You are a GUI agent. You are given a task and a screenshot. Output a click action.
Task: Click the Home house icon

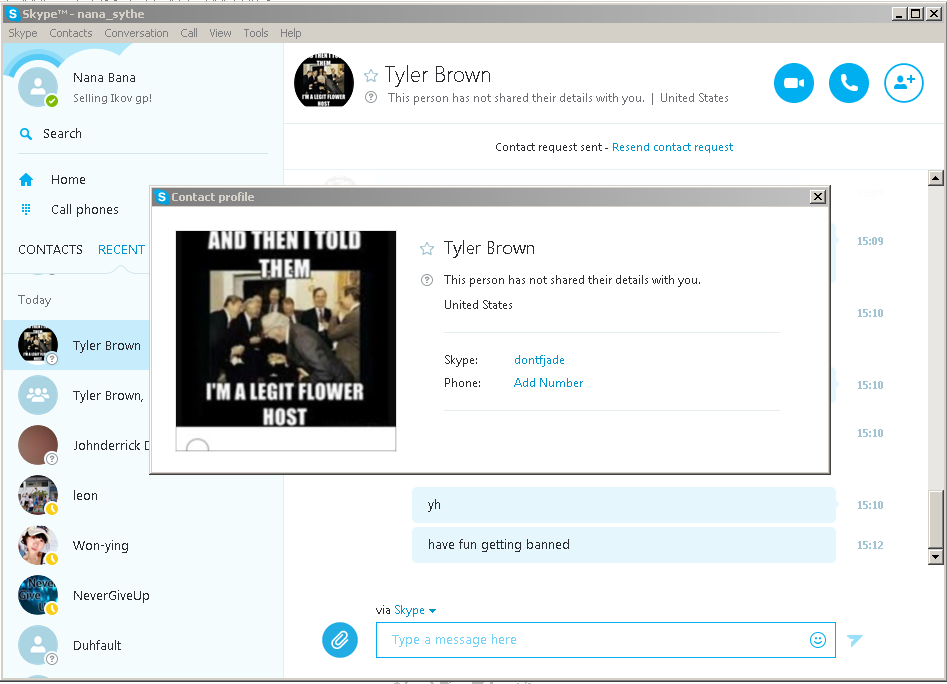coord(26,179)
